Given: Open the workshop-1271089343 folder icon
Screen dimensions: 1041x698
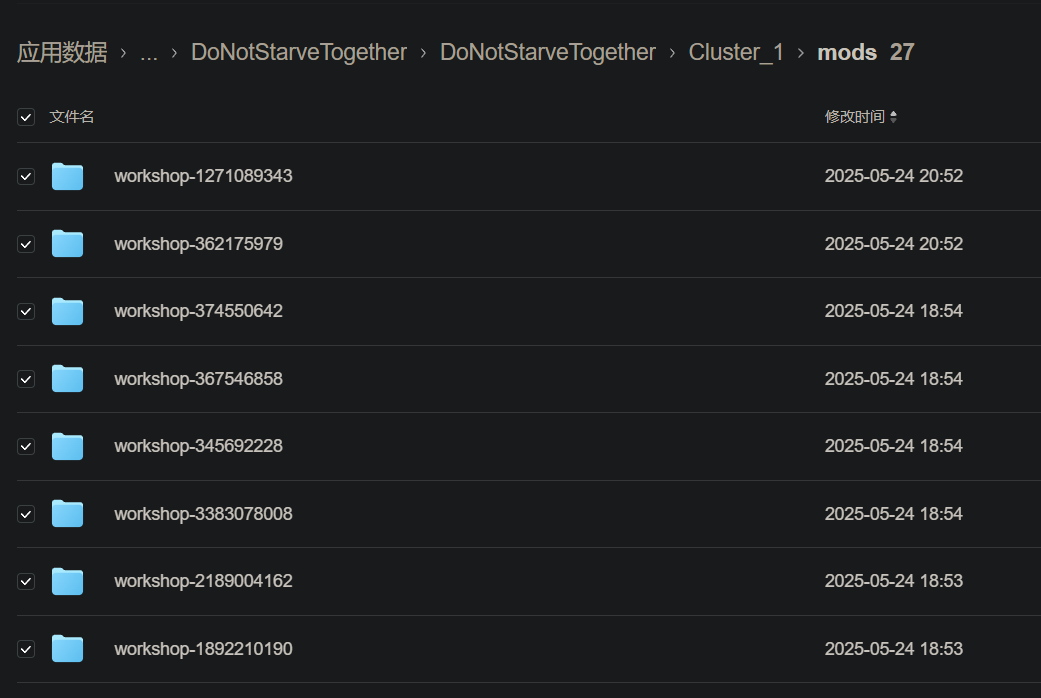Looking at the screenshot, I should click(67, 177).
